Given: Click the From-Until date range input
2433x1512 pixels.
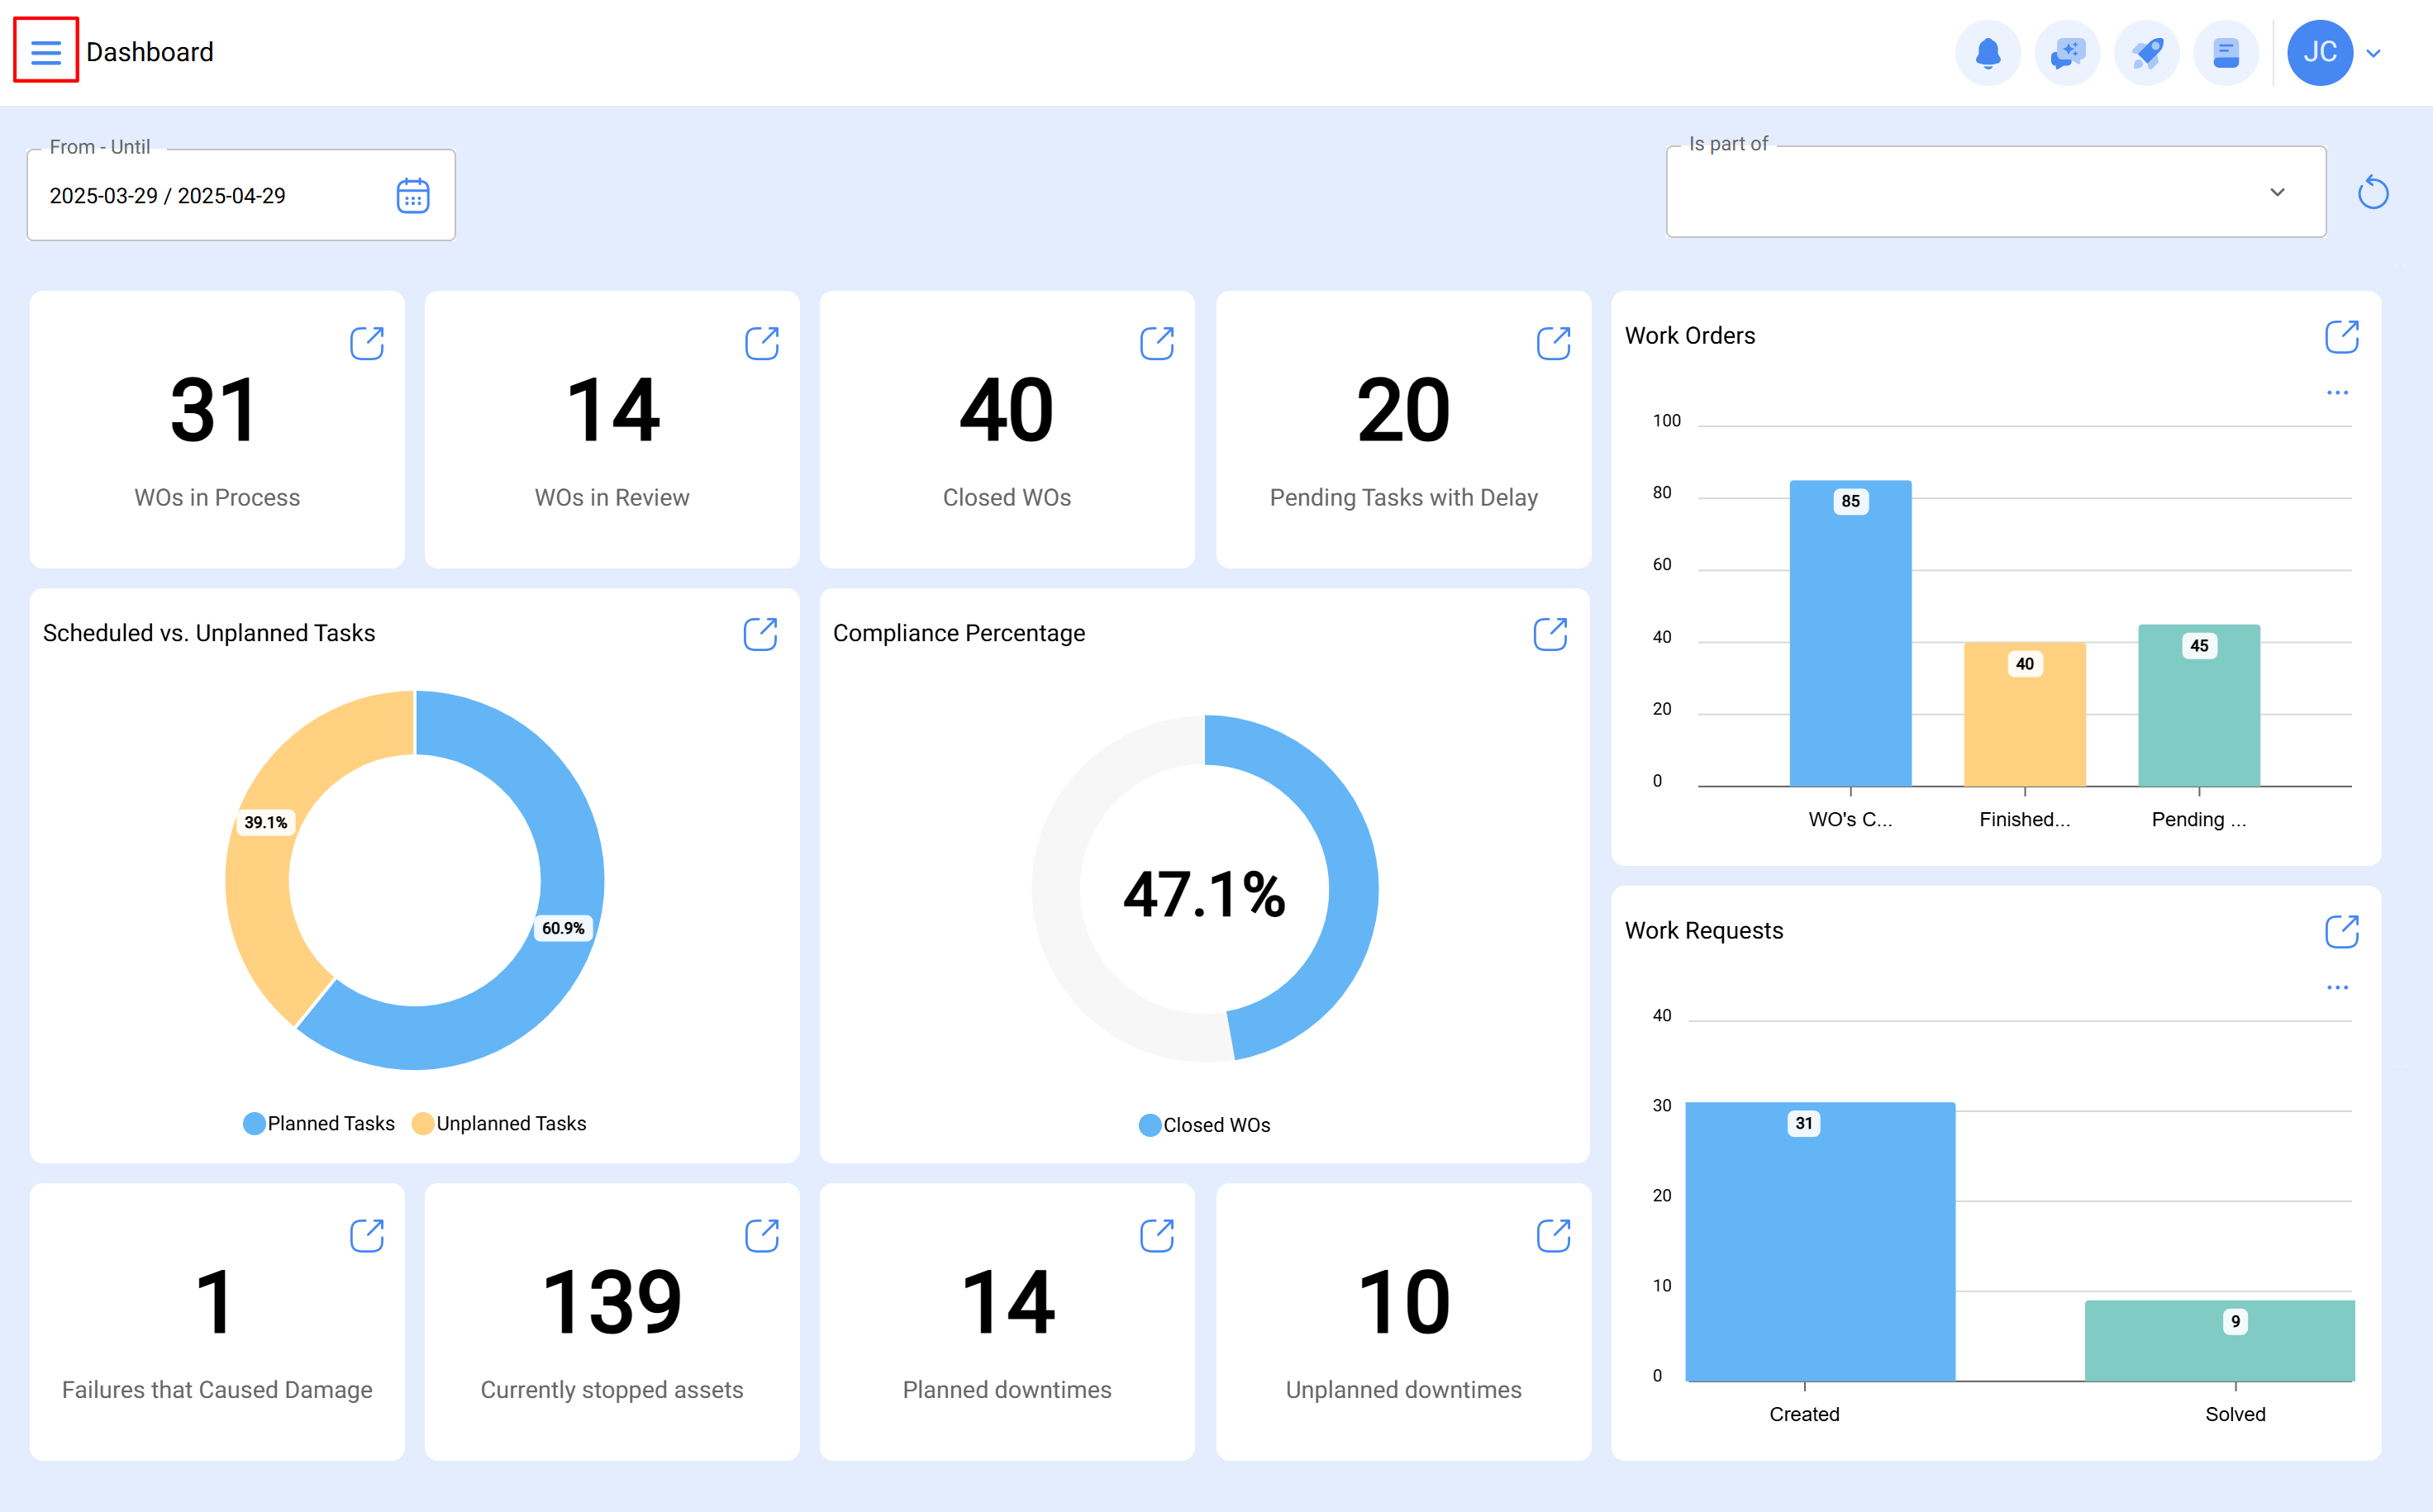Looking at the screenshot, I should click(x=200, y=195).
